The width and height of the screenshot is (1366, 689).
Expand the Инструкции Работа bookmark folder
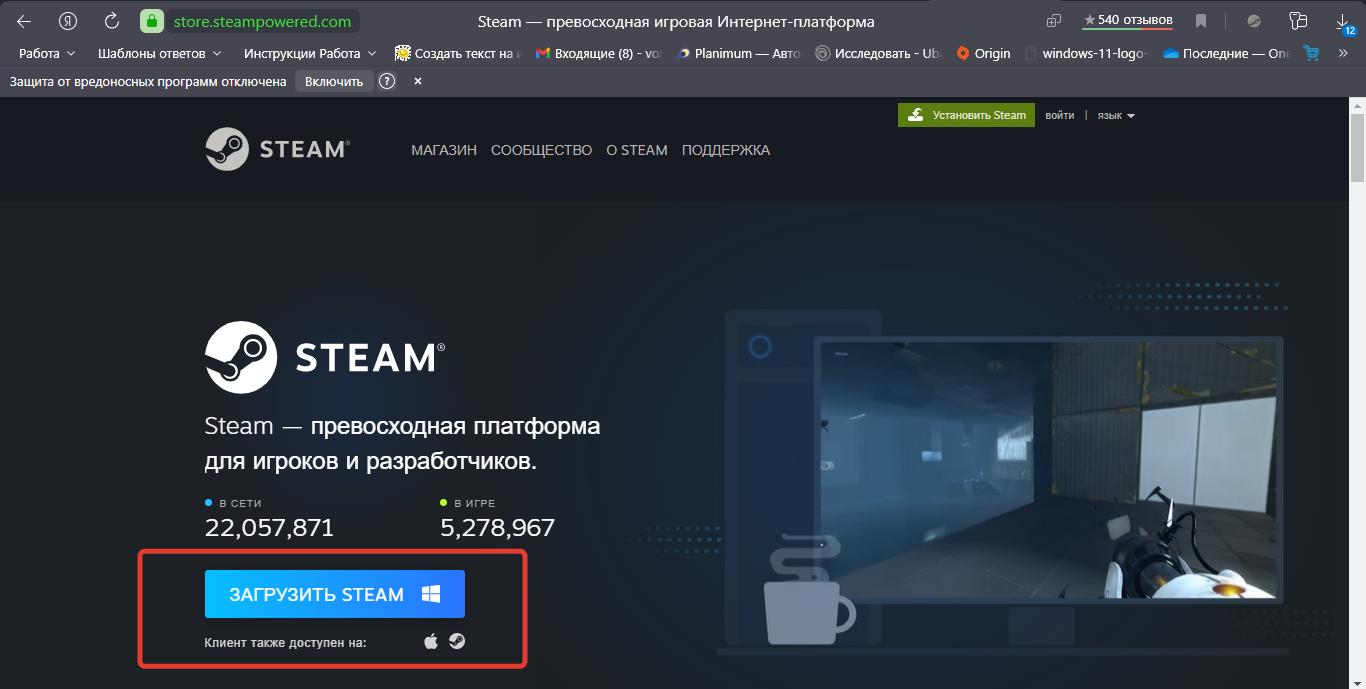tap(309, 53)
